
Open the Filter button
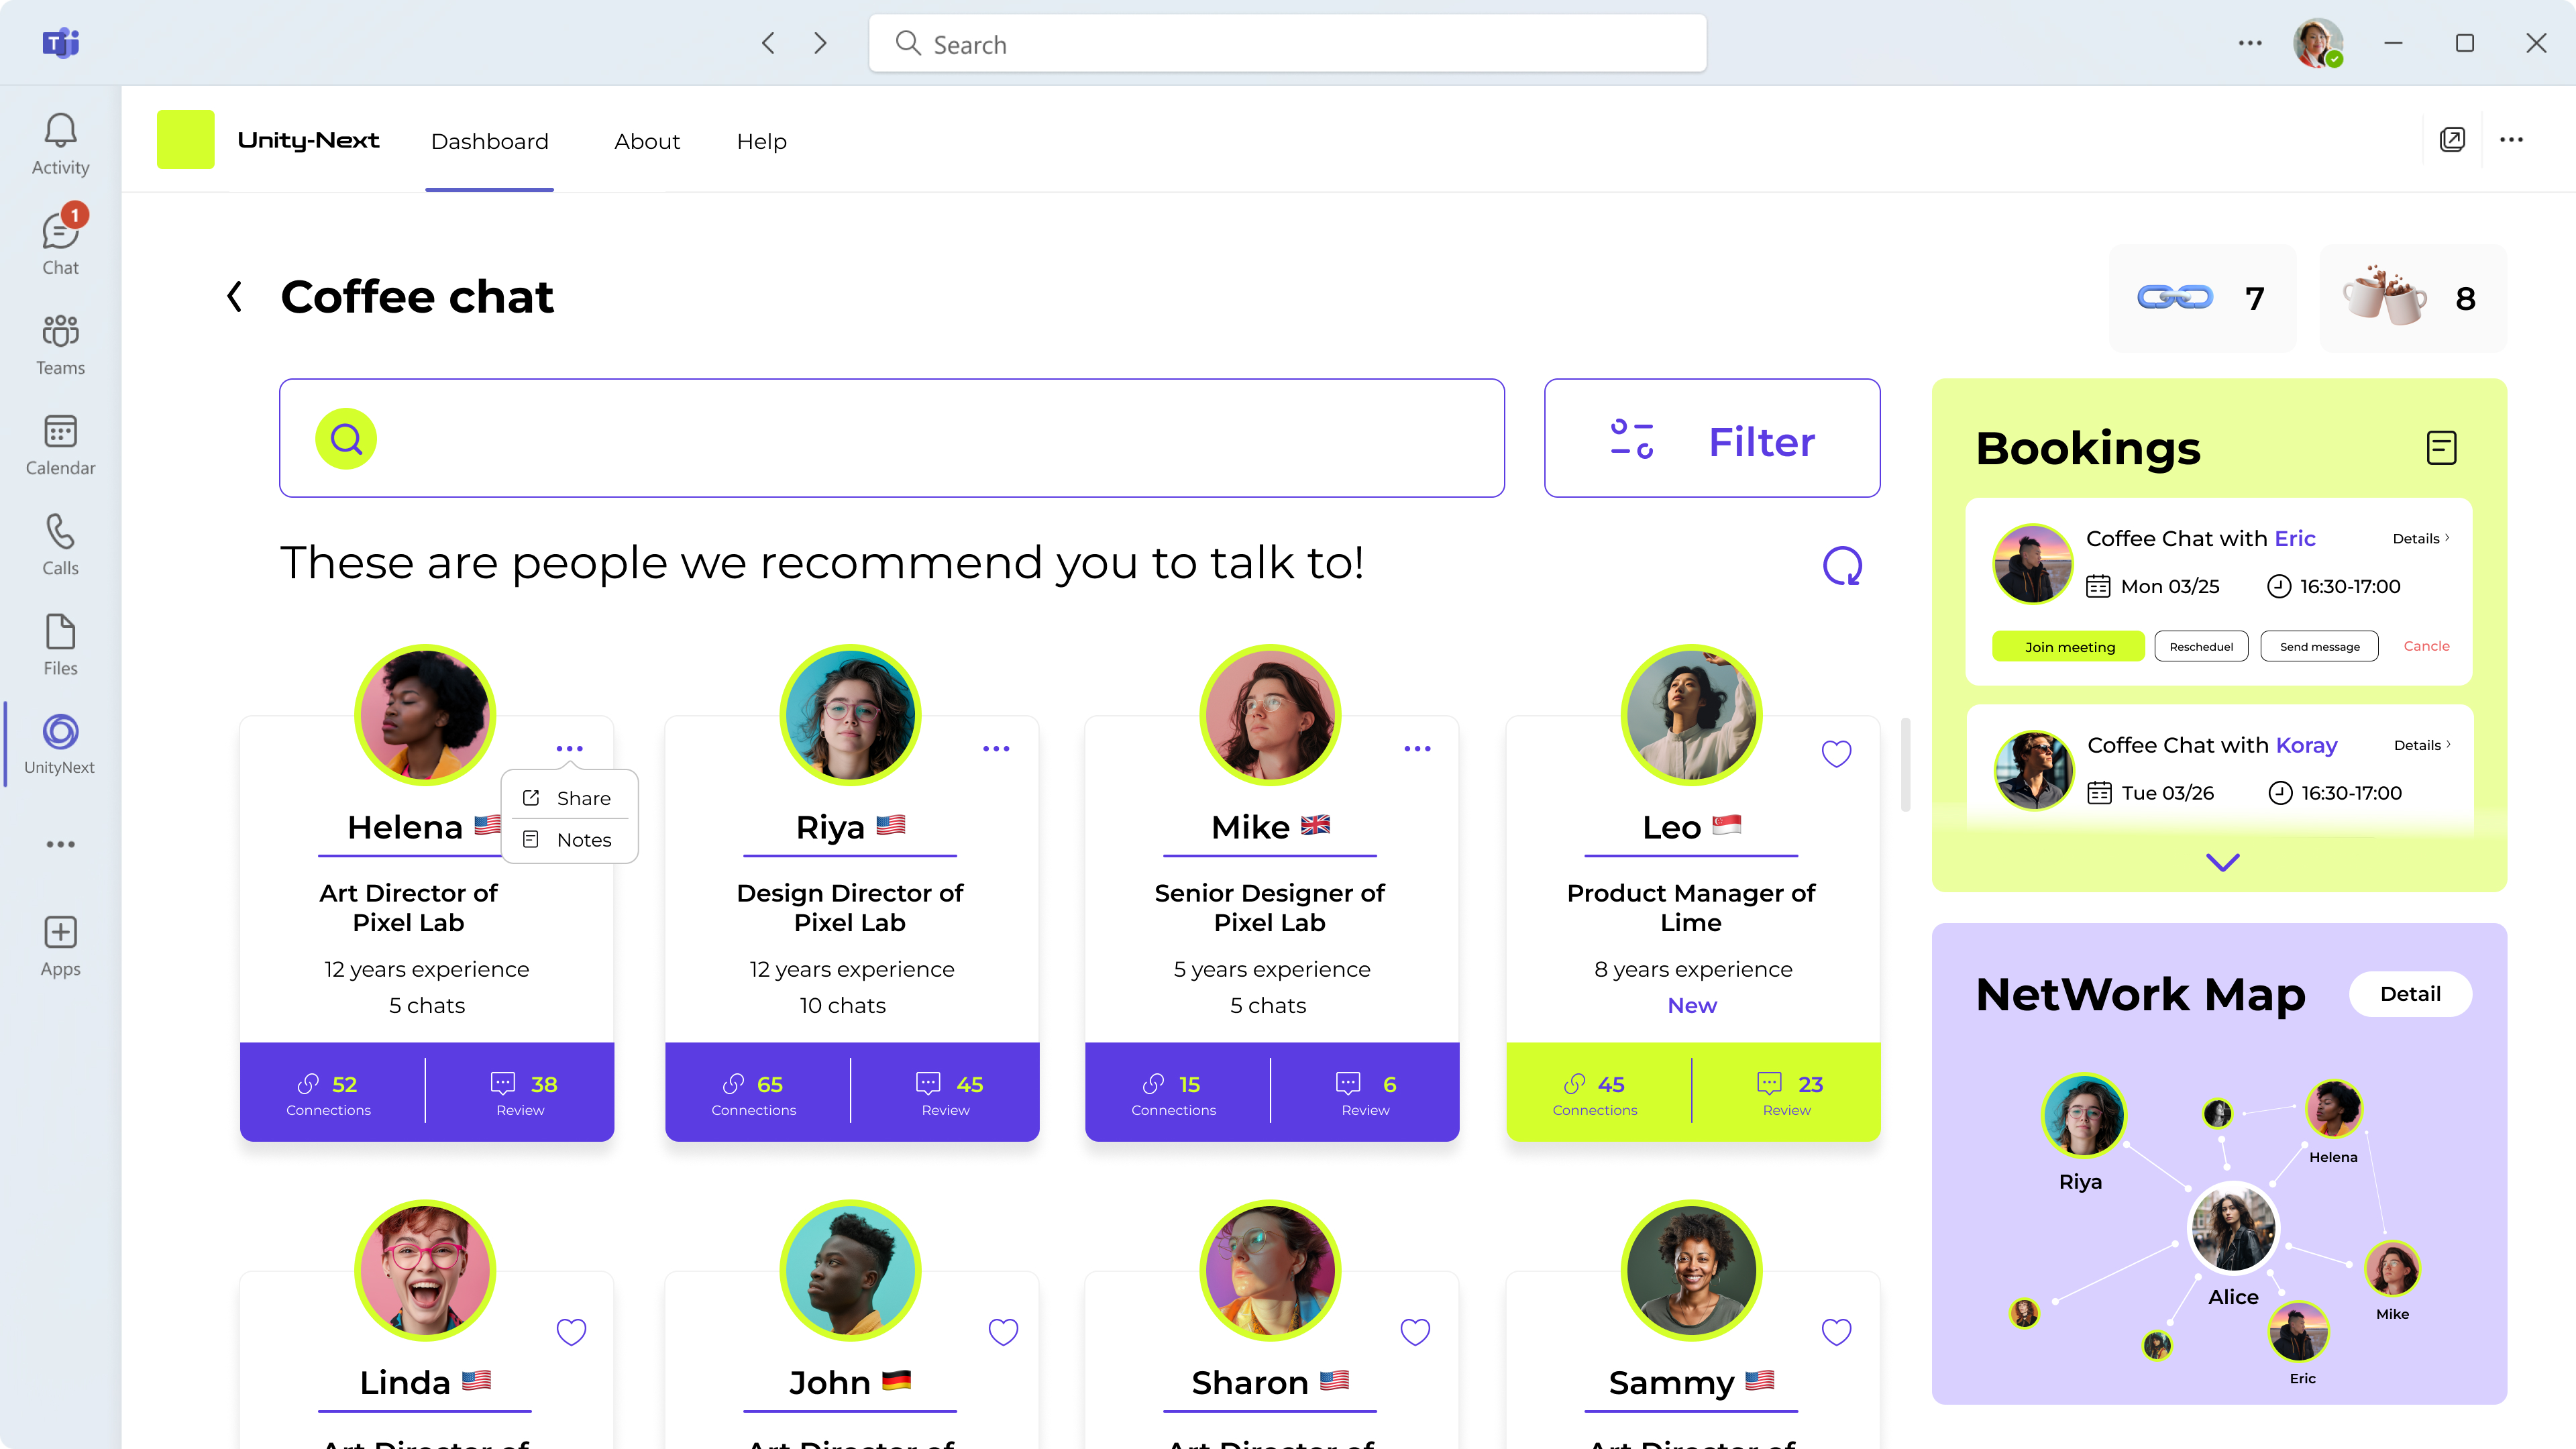[x=1711, y=438]
